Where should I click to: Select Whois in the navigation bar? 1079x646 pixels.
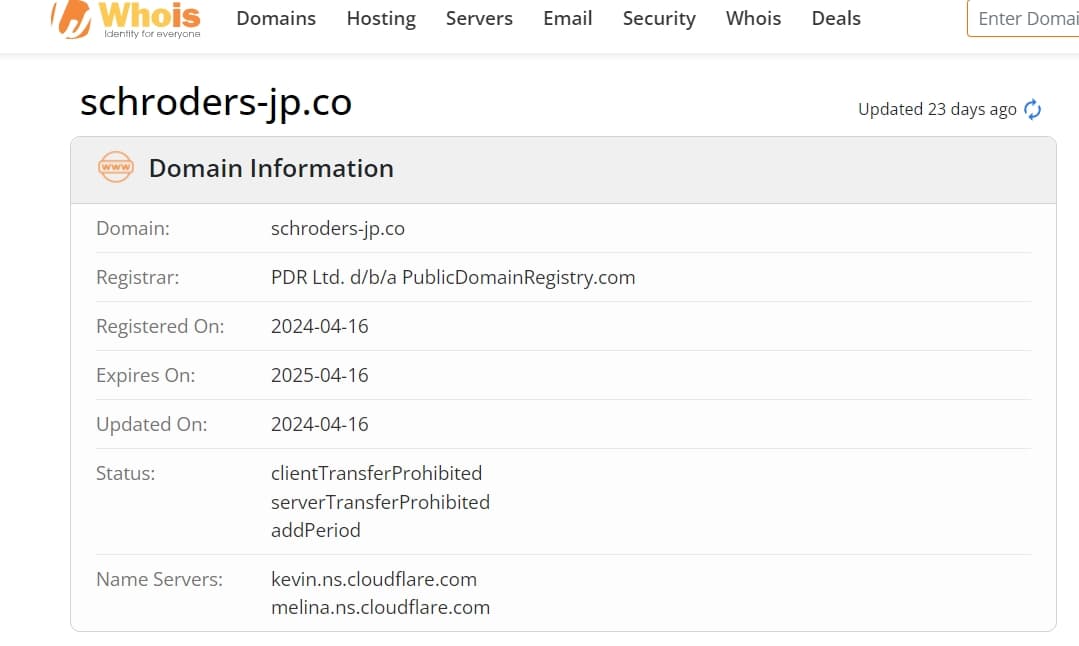click(x=754, y=19)
